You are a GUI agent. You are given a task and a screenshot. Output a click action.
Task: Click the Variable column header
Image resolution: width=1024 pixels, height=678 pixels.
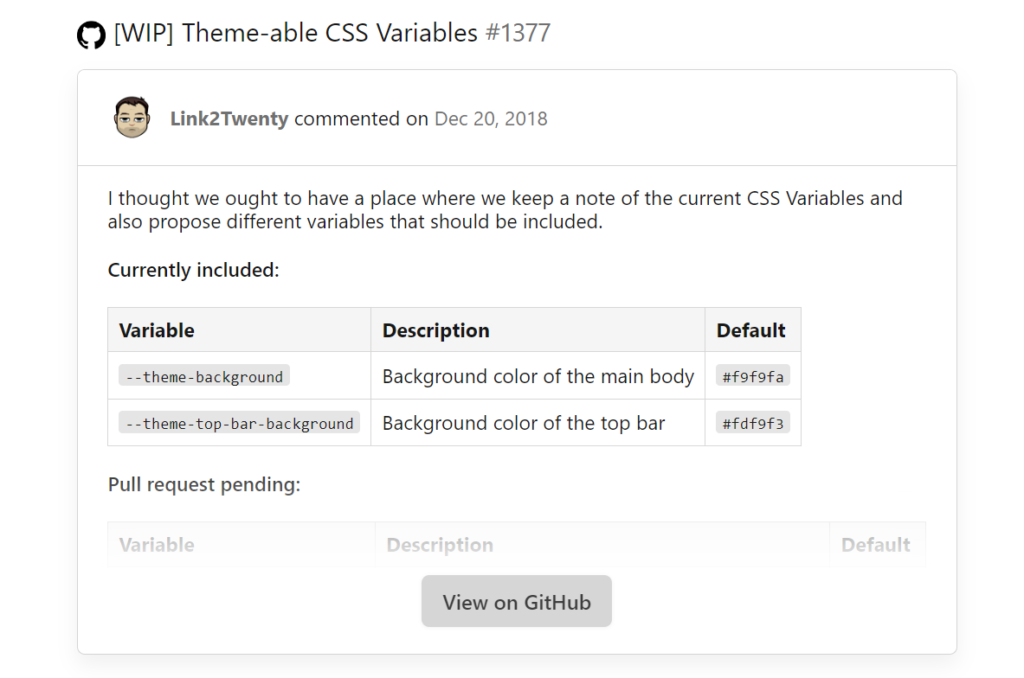157,330
